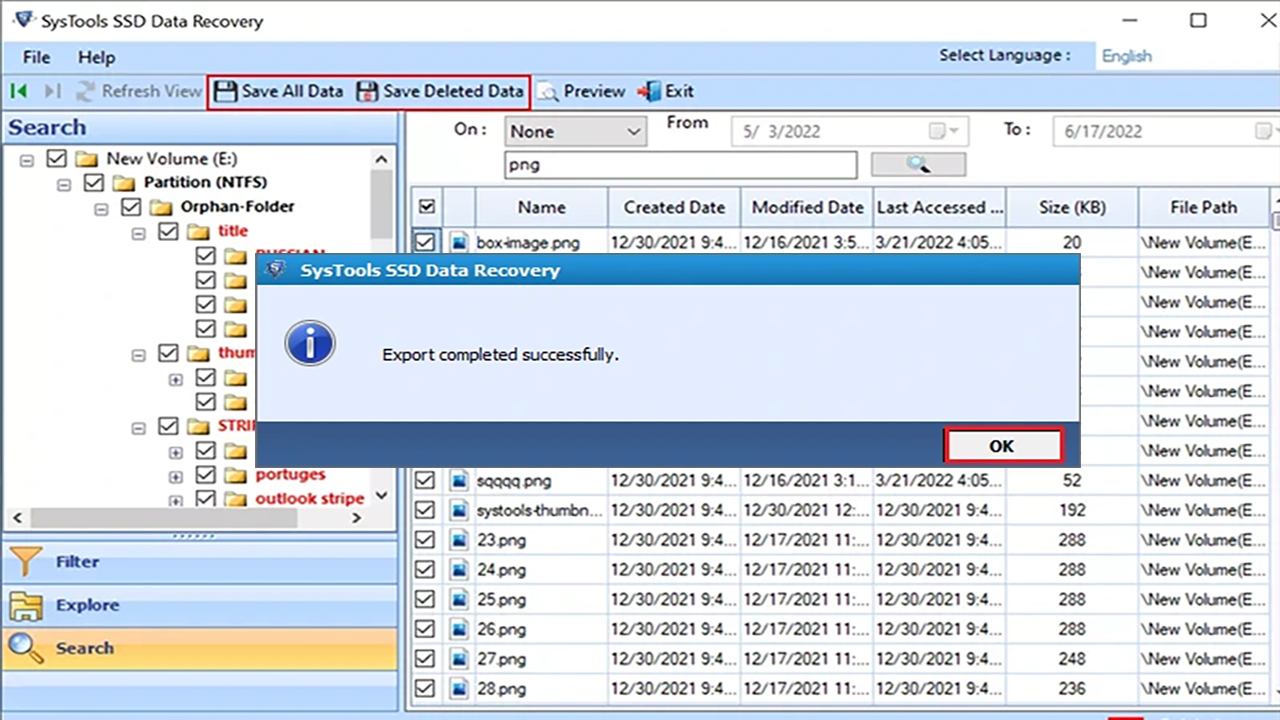Click the image file icon for 28.png

pyautogui.click(x=459, y=688)
